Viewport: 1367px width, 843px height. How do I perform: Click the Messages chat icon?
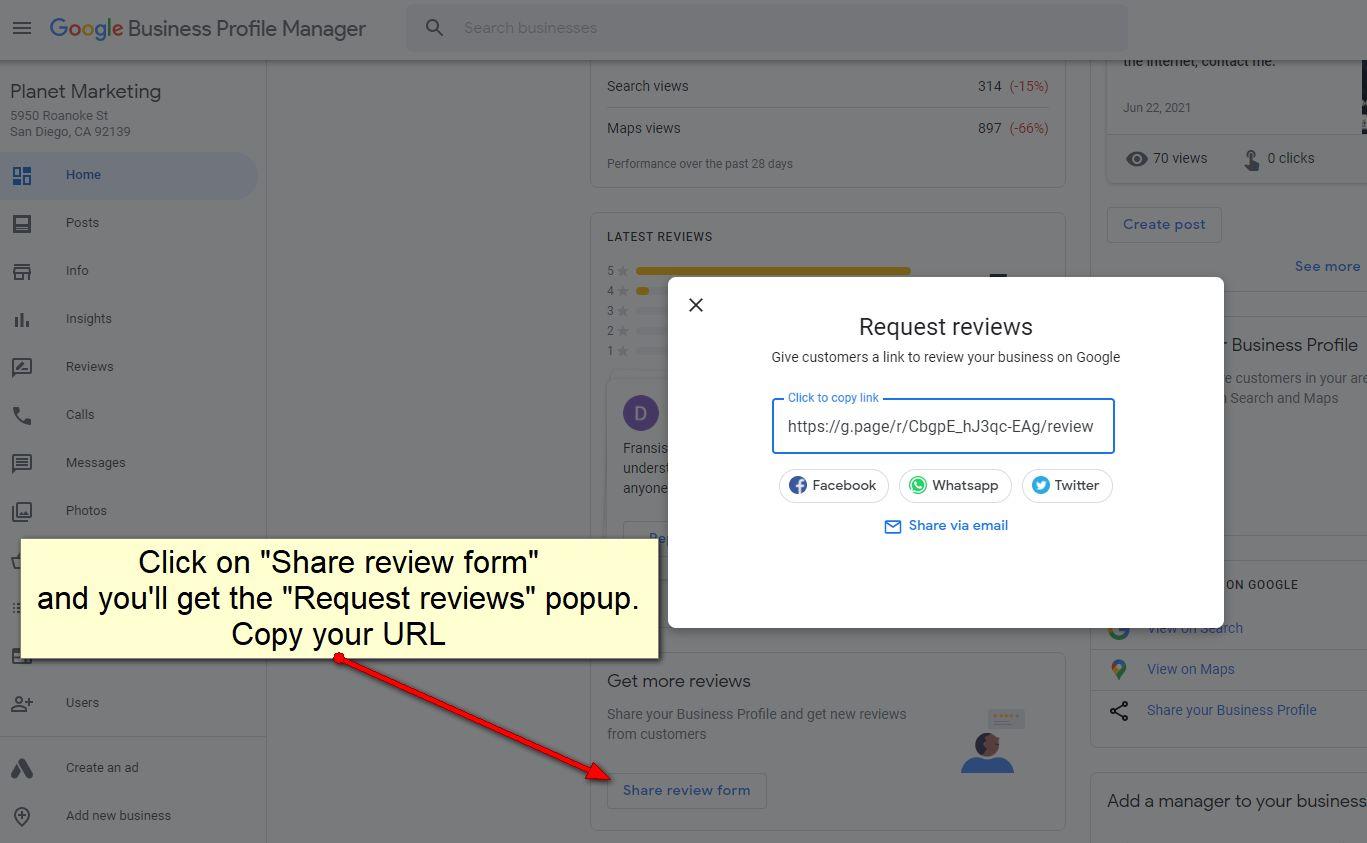tap(22, 463)
